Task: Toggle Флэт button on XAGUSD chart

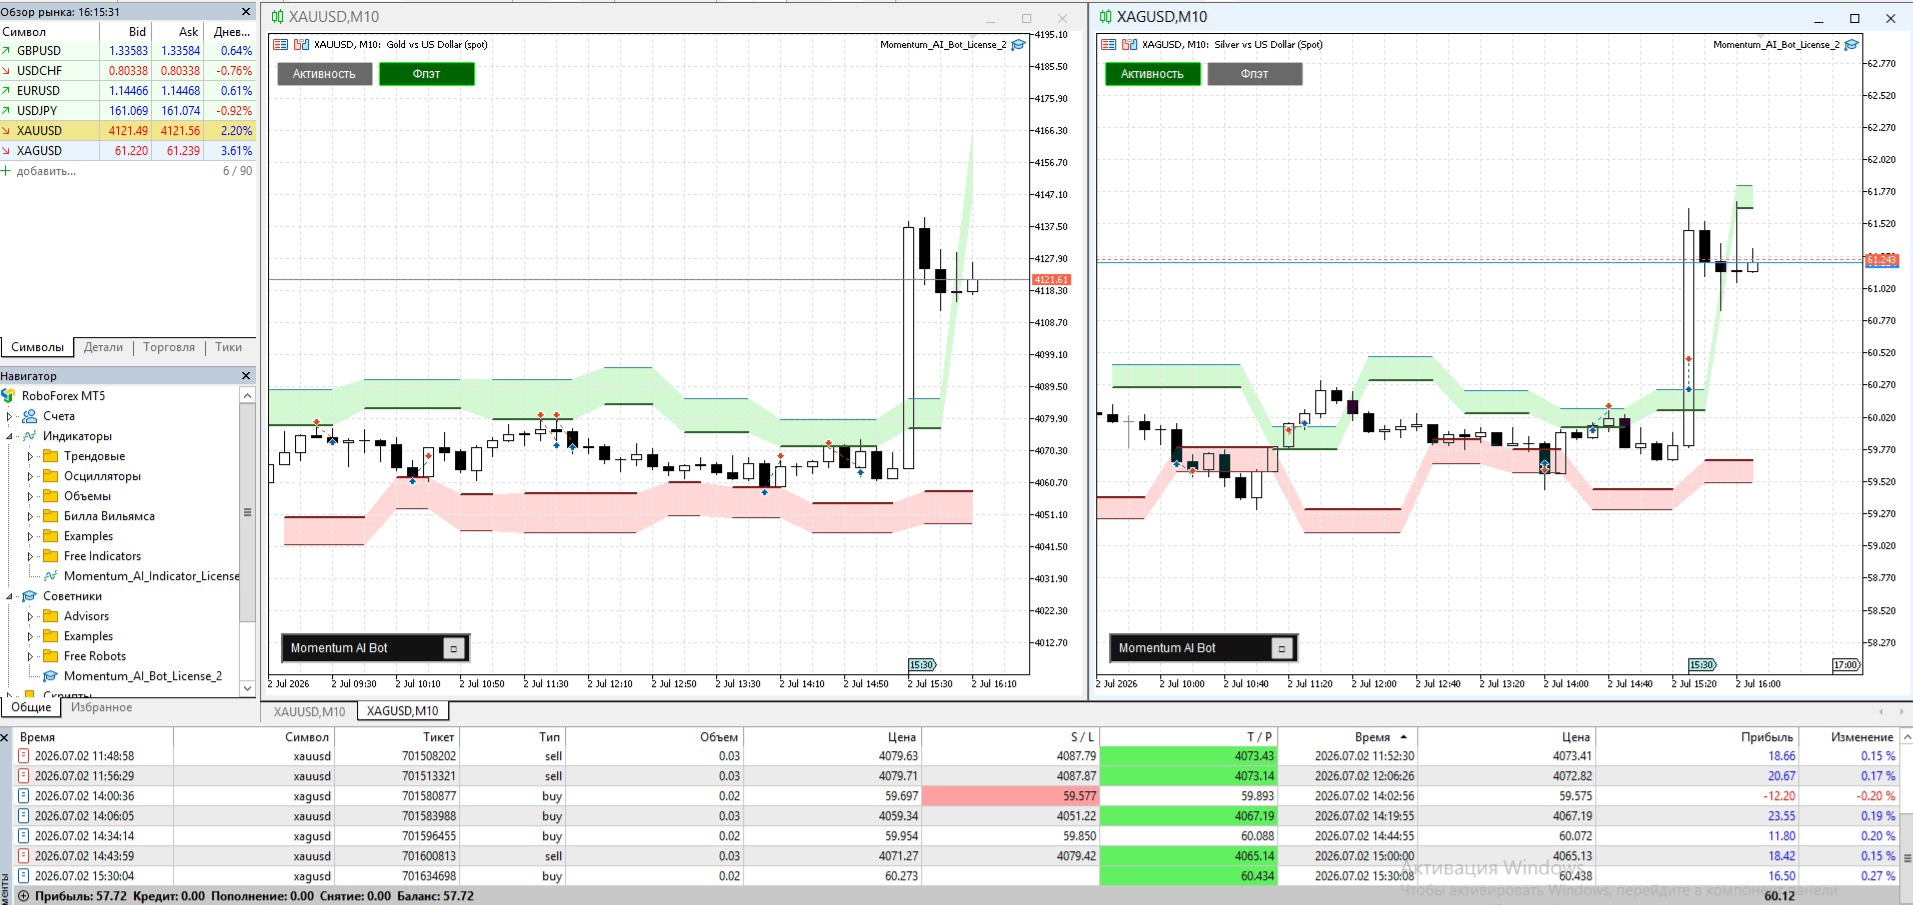Action: click(1254, 74)
